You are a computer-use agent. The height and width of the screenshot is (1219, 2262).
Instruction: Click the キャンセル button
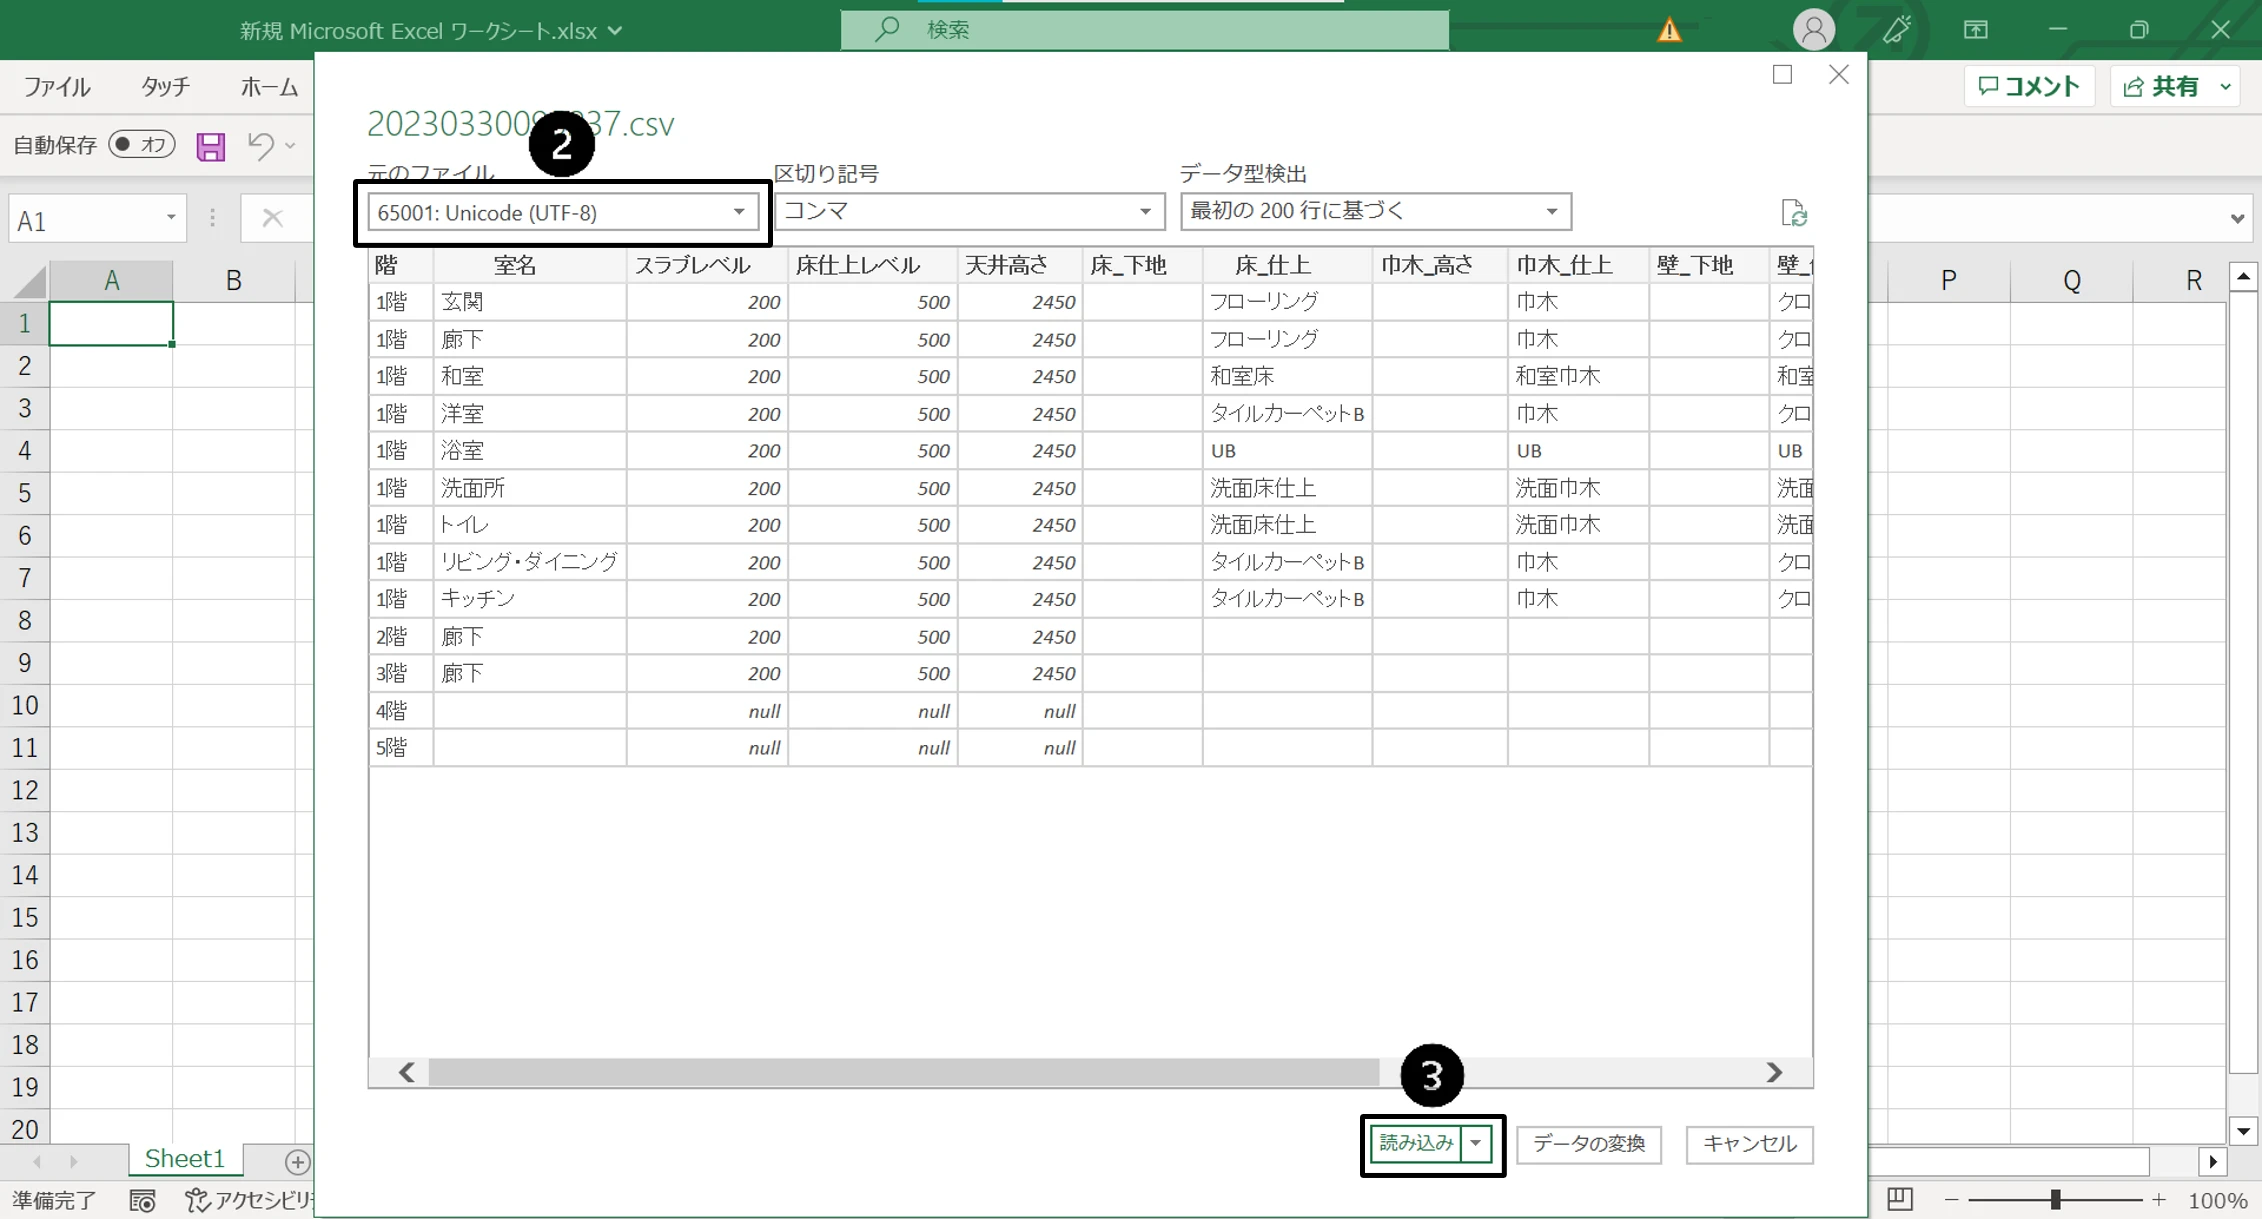[x=1749, y=1144]
